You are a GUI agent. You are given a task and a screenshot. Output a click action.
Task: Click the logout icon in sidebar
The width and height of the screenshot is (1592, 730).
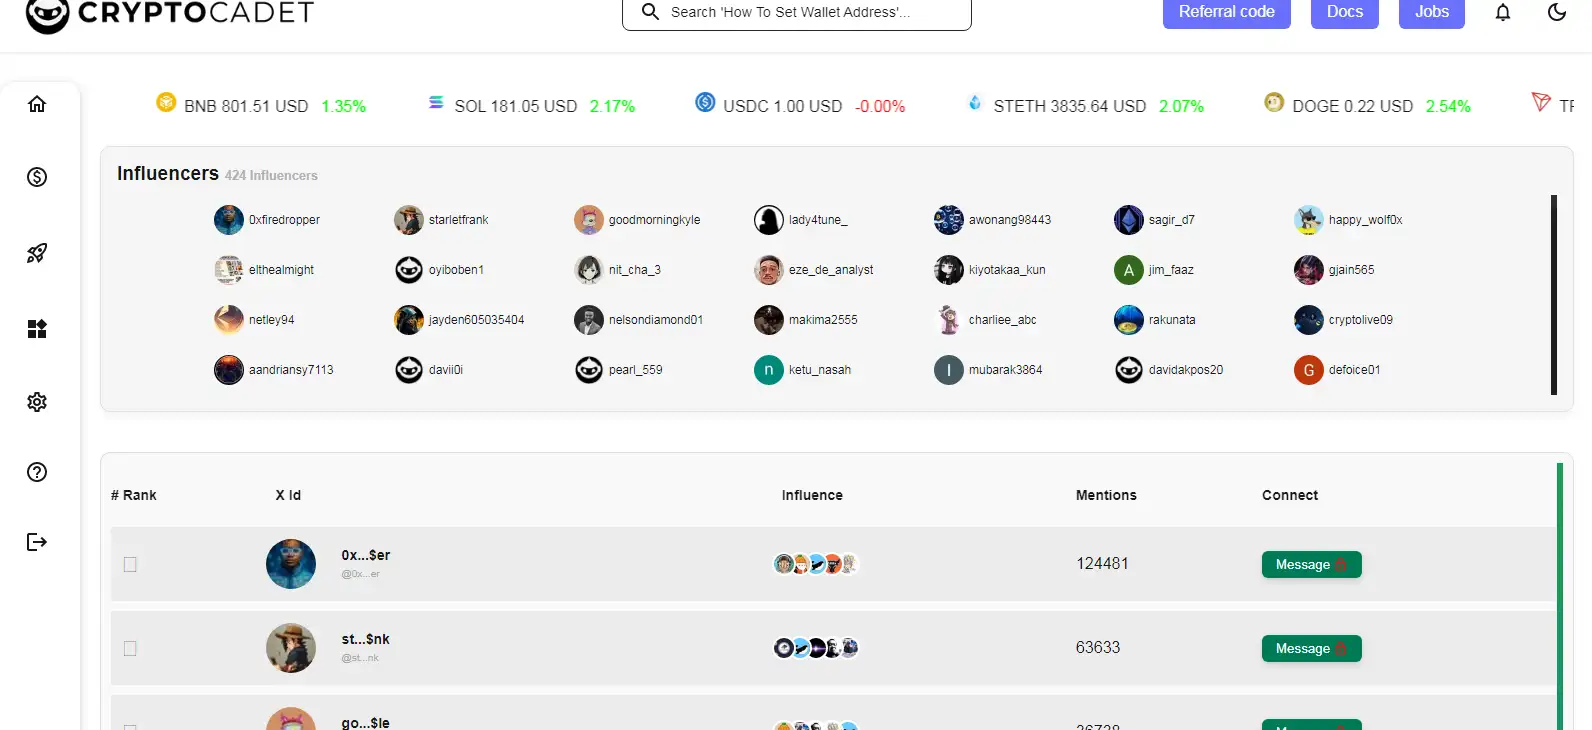(x=37, y=542)
